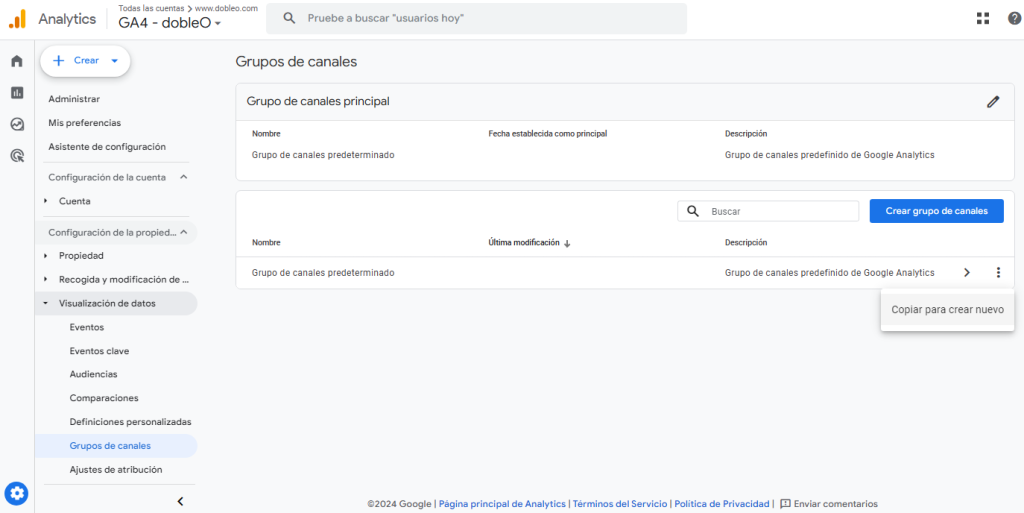Open the Términos del Servicio link
This screenshot has width=1024, height=513.
tap(620, 504)
